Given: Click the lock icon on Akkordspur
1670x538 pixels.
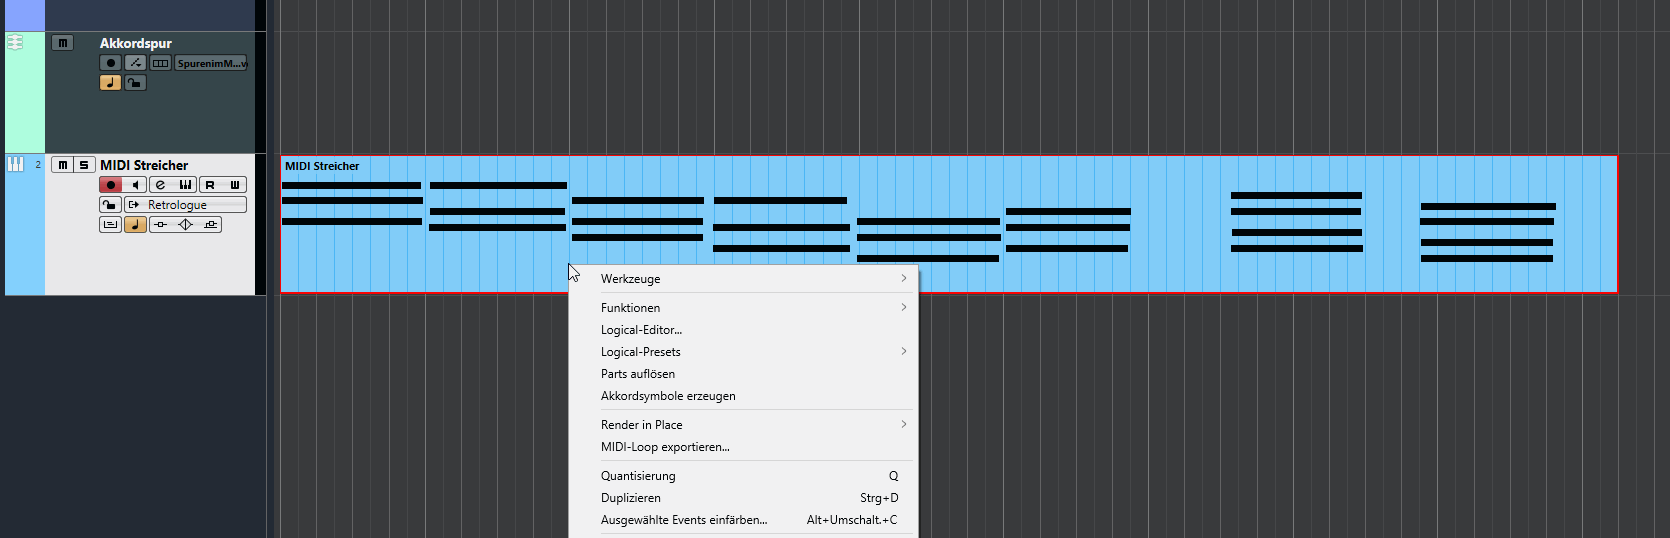Looking at the screenshot, I should point(135,83).
